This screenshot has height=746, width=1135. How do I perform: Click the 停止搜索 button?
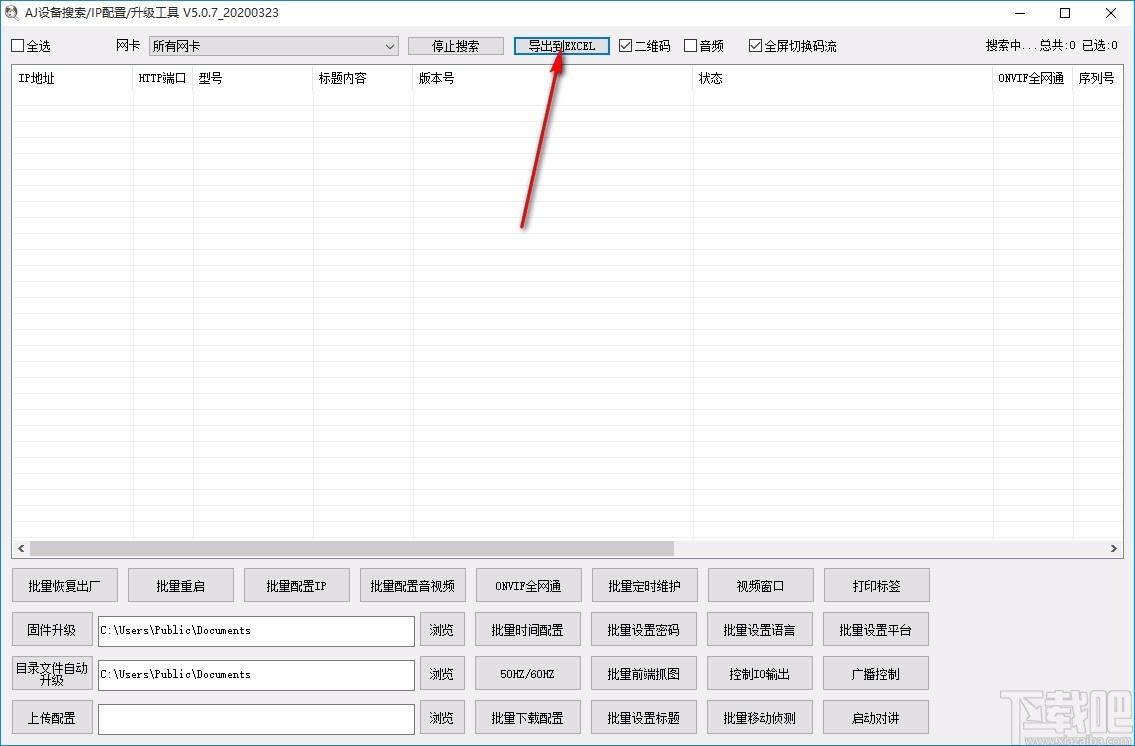coord(455,46)
